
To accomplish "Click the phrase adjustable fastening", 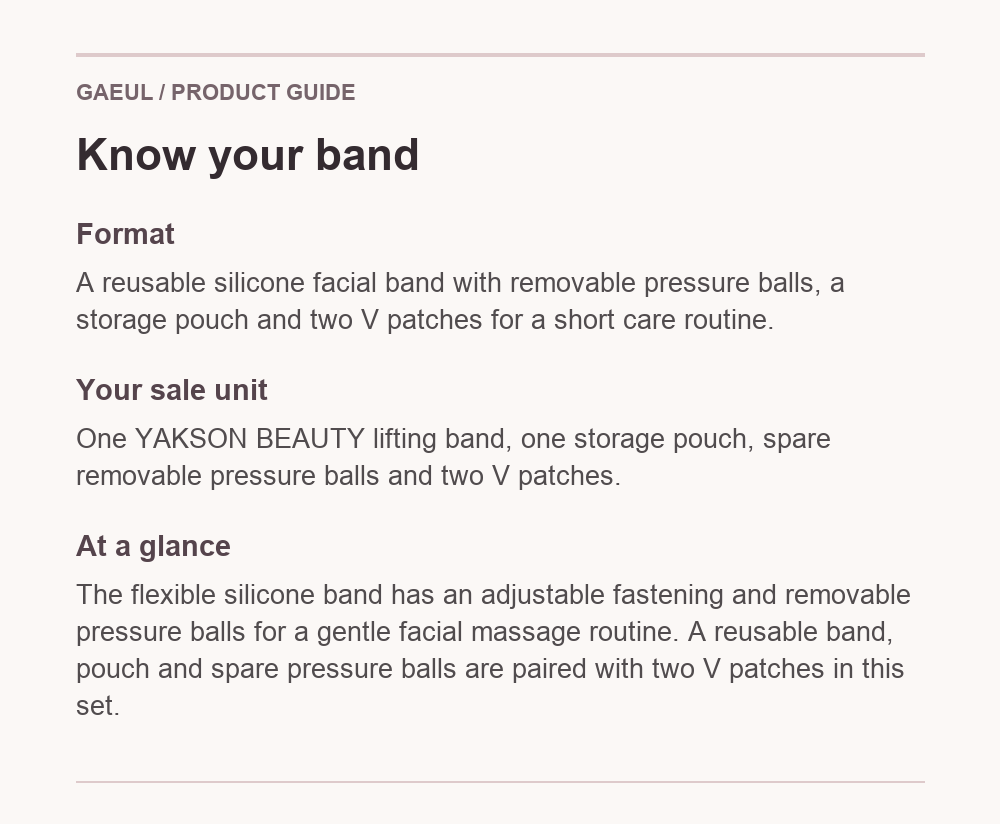I will pos(602,594).
